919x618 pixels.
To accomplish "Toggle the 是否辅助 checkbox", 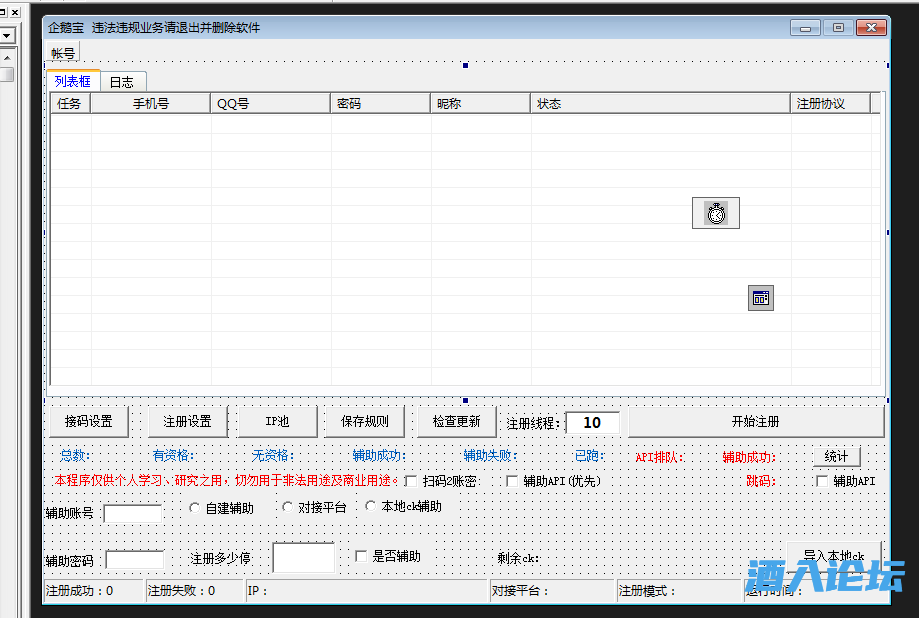I will (x=362, y=556).
